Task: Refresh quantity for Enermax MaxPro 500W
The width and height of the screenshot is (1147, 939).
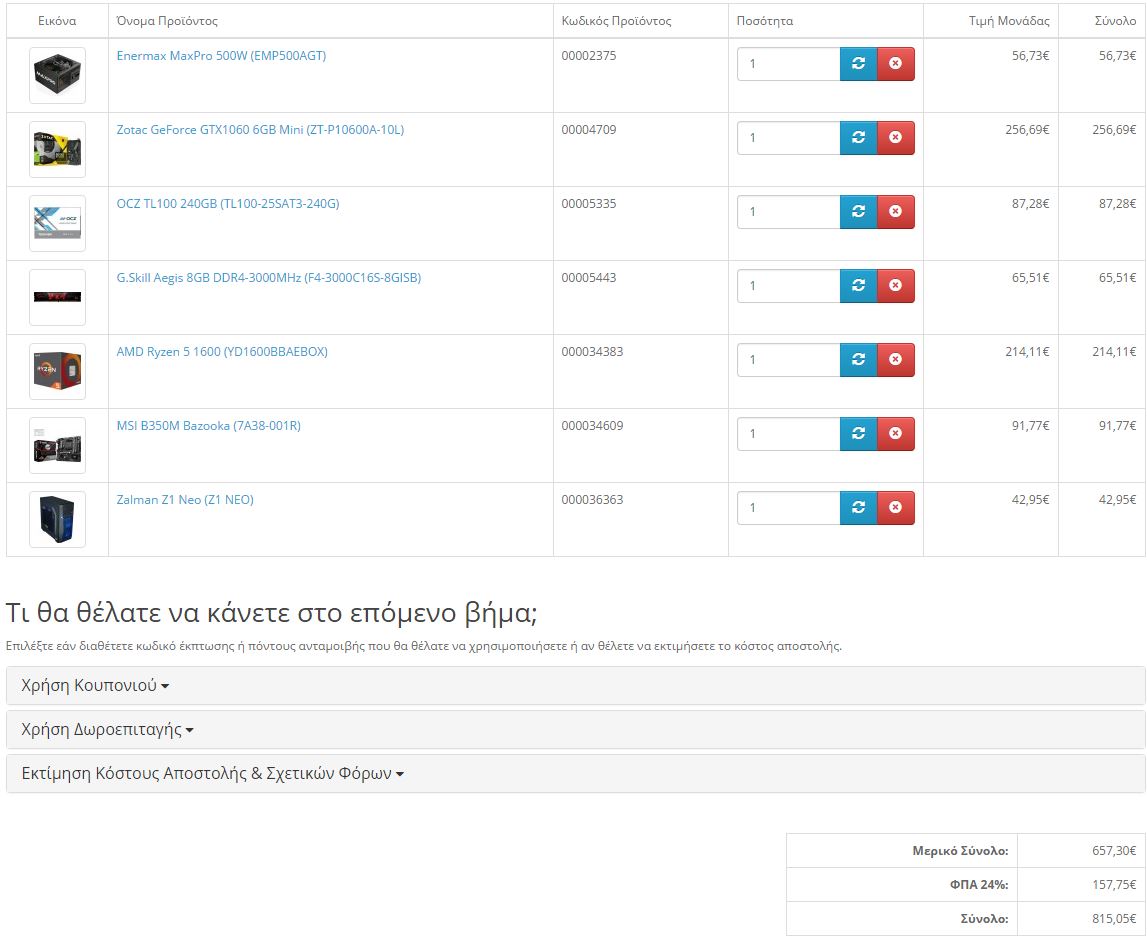Action: 858,64
